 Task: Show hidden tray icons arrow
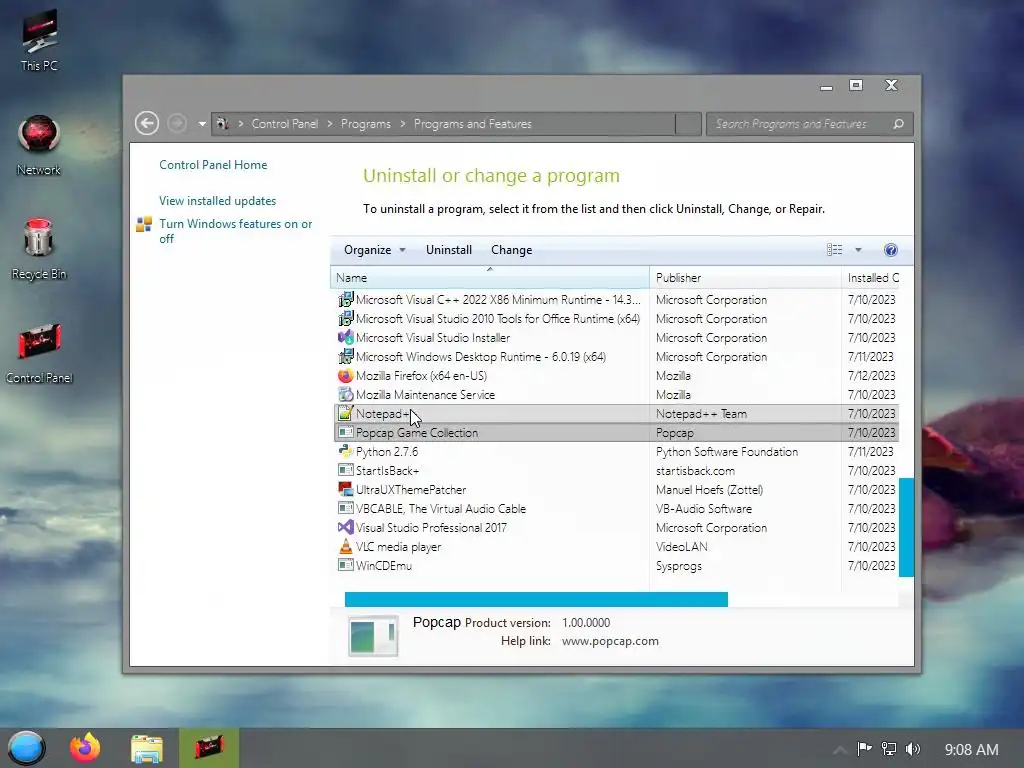click(840, 750)
